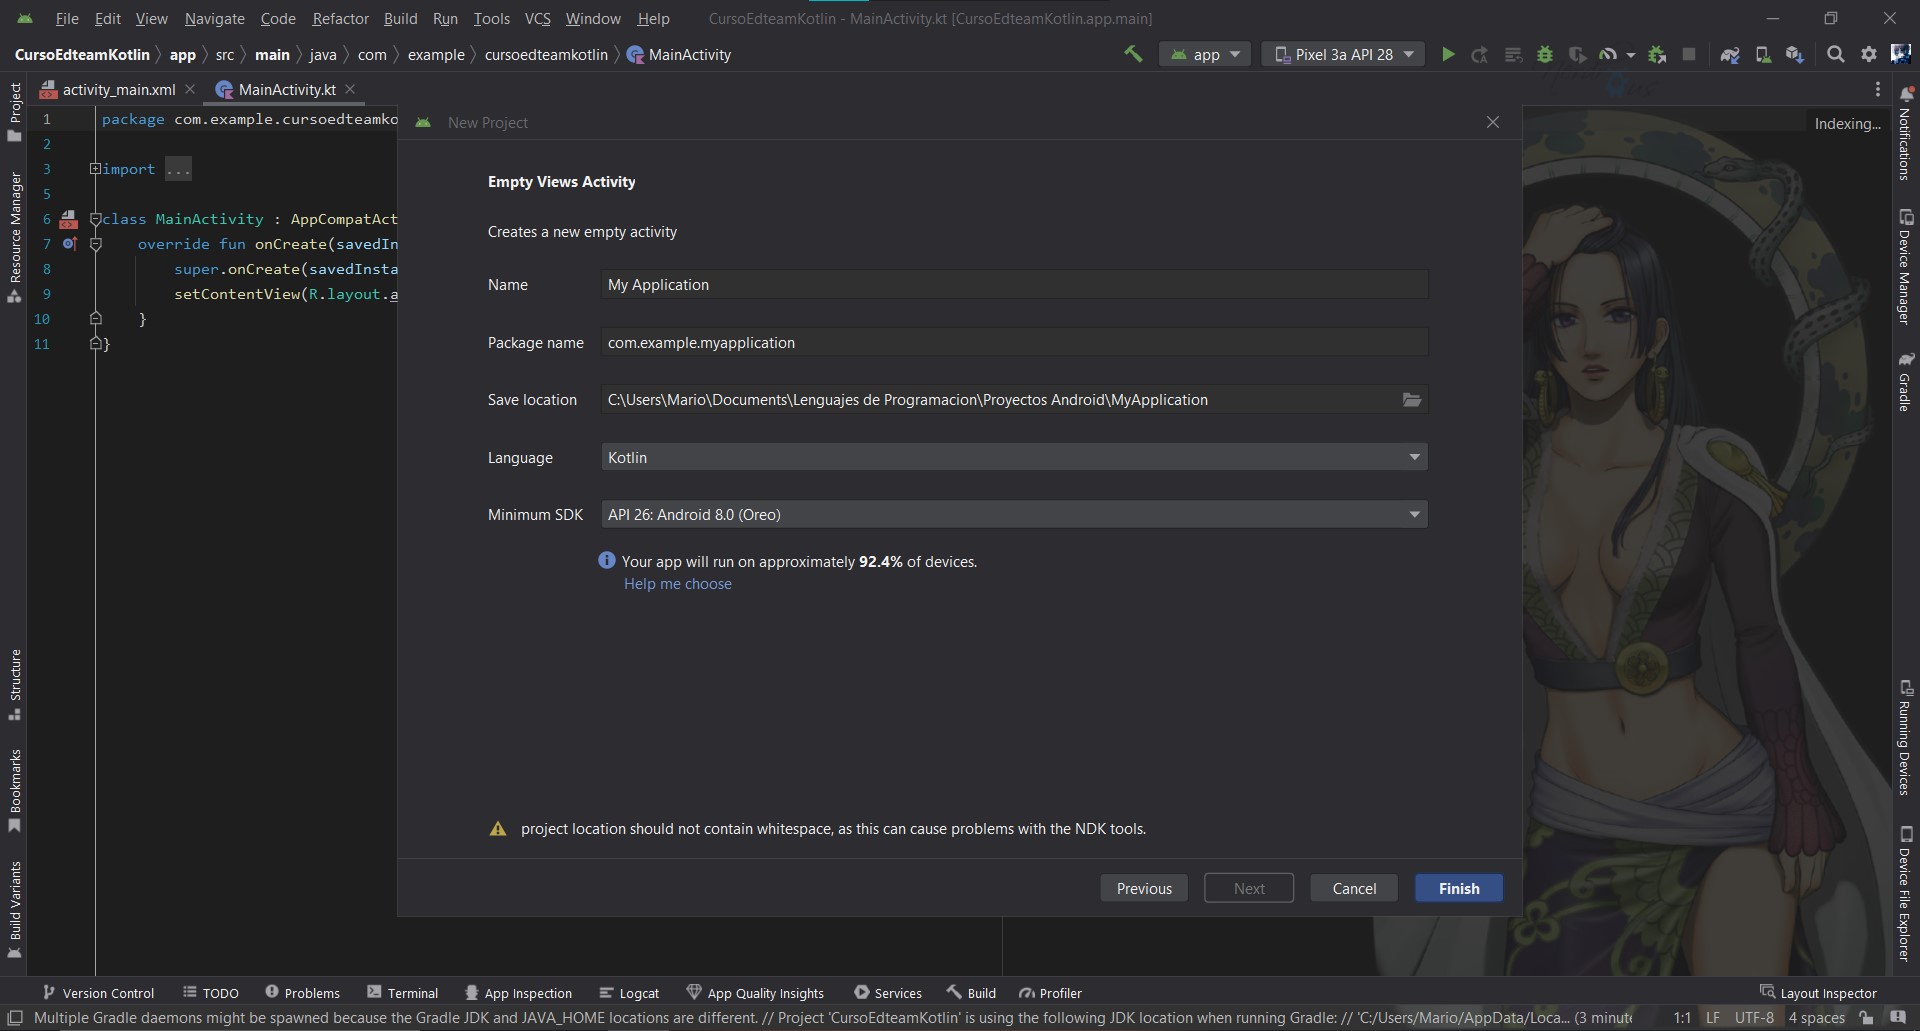
Task: Start debugging with the green bug icon
Action: click(x=1545, y=54)
